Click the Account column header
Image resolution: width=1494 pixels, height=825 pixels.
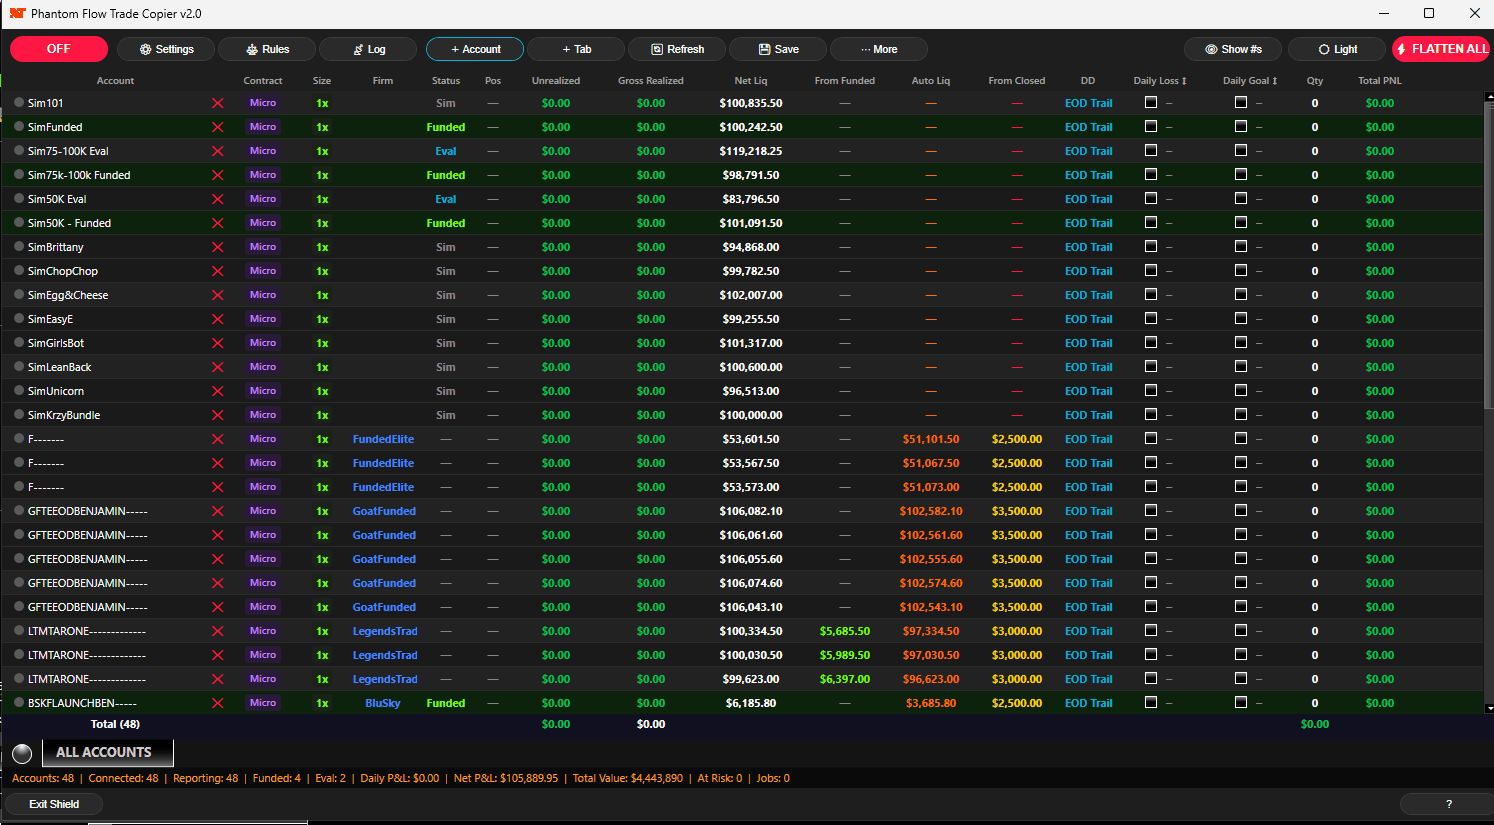[x=115, y=81]
